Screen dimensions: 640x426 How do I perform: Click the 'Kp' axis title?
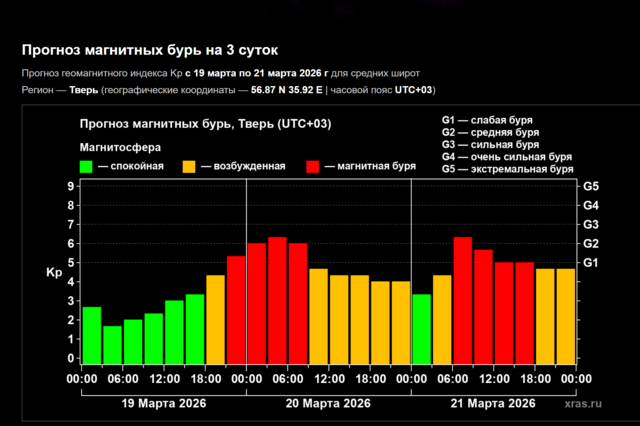[x=54, y=273]
